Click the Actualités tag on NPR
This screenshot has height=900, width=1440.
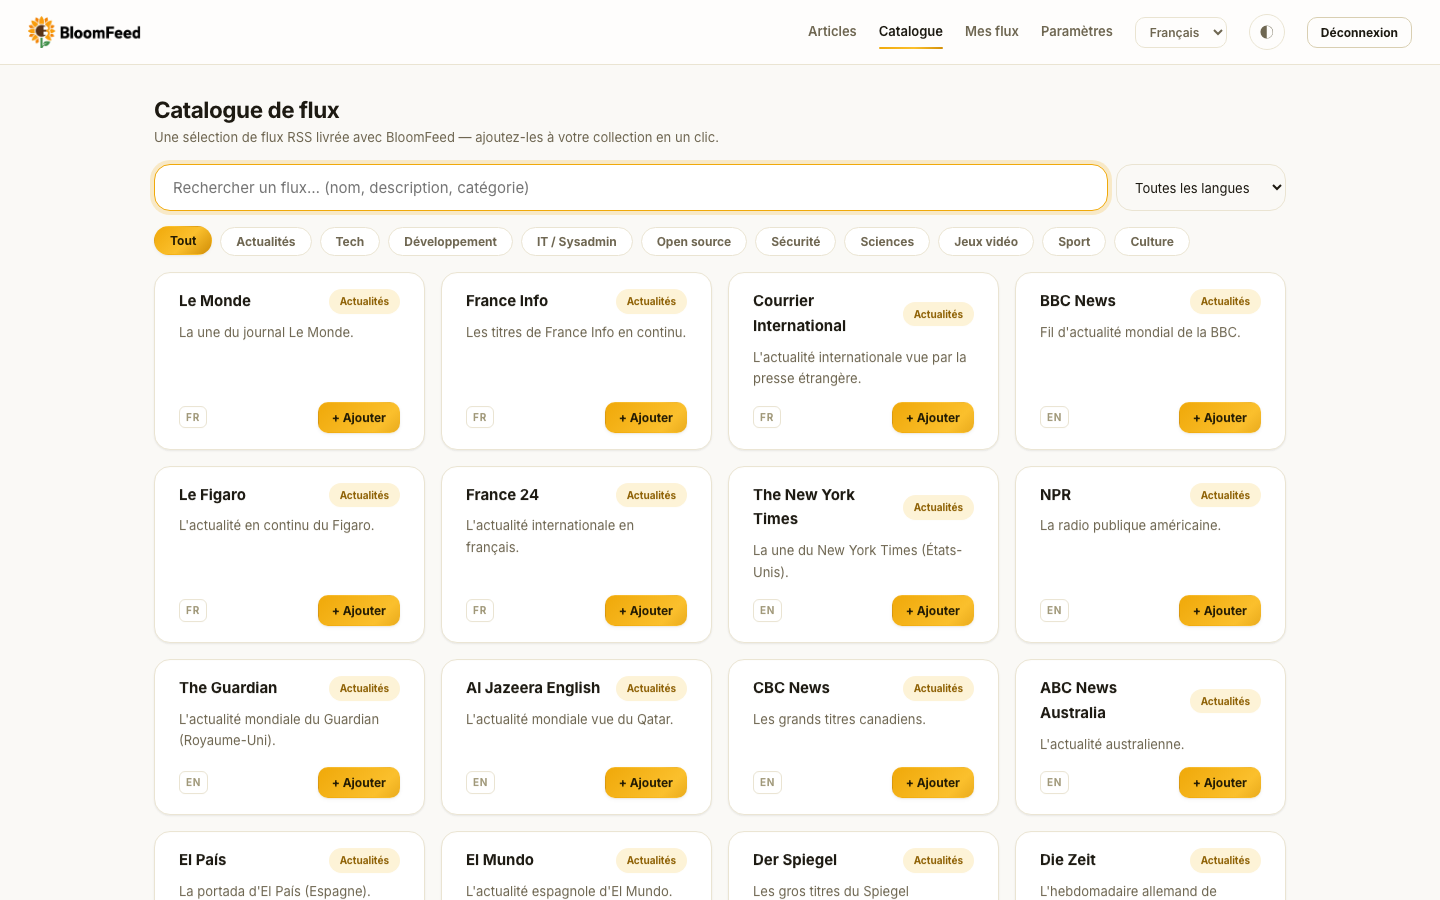point(1225,495)
